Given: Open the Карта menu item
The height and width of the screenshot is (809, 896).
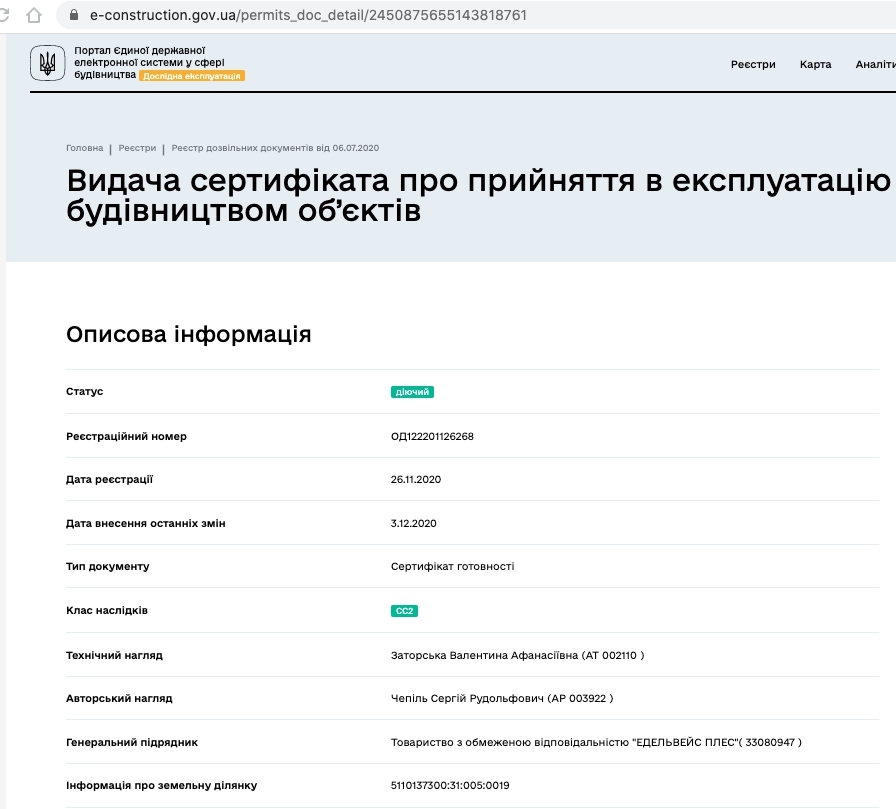Looking at the screenshot, I should 815,64.
